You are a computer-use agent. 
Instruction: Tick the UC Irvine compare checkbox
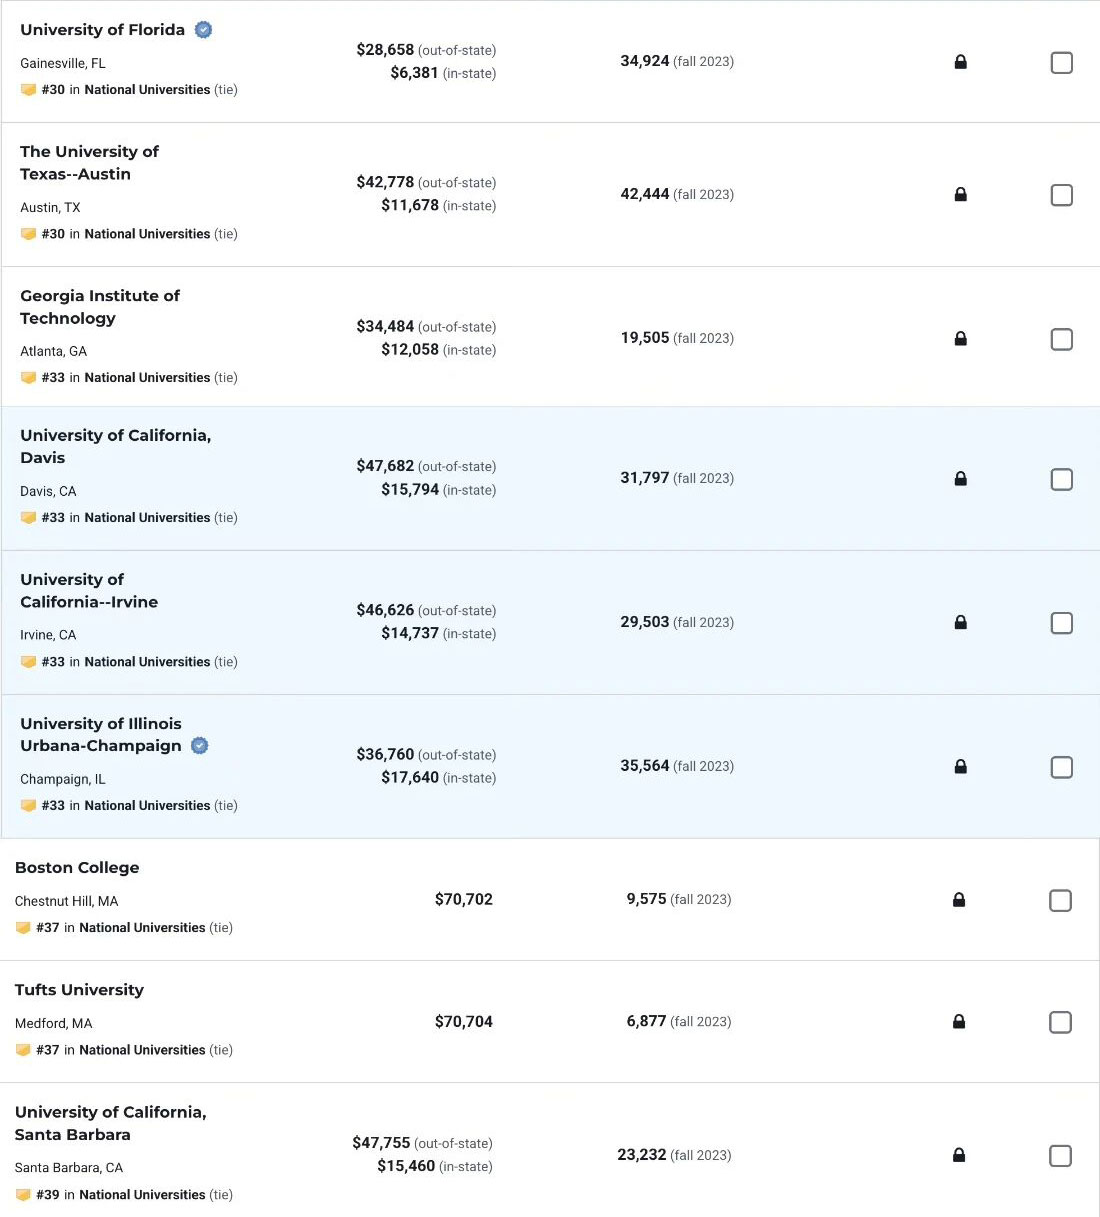pos(1062,623)
